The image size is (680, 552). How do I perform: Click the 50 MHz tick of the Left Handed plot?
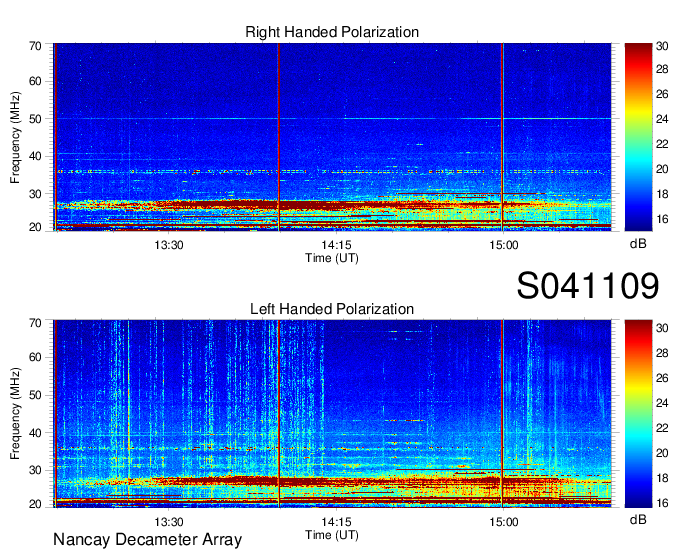click(x=35, y=395)
